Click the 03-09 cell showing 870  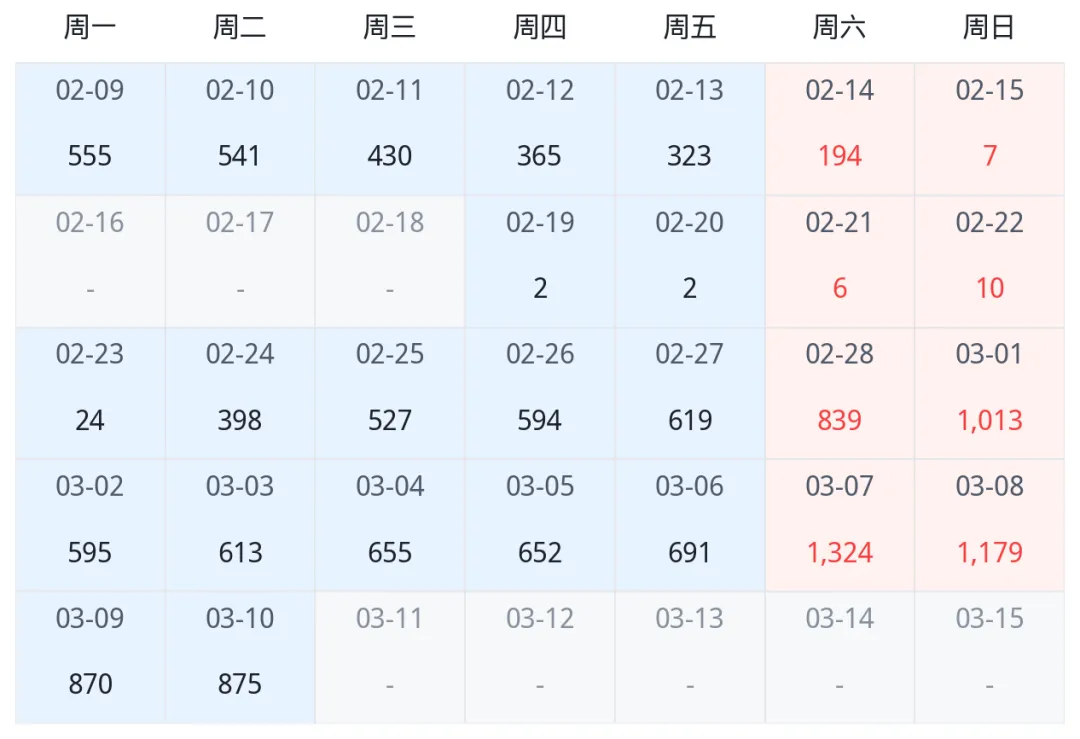coord(90,658)
